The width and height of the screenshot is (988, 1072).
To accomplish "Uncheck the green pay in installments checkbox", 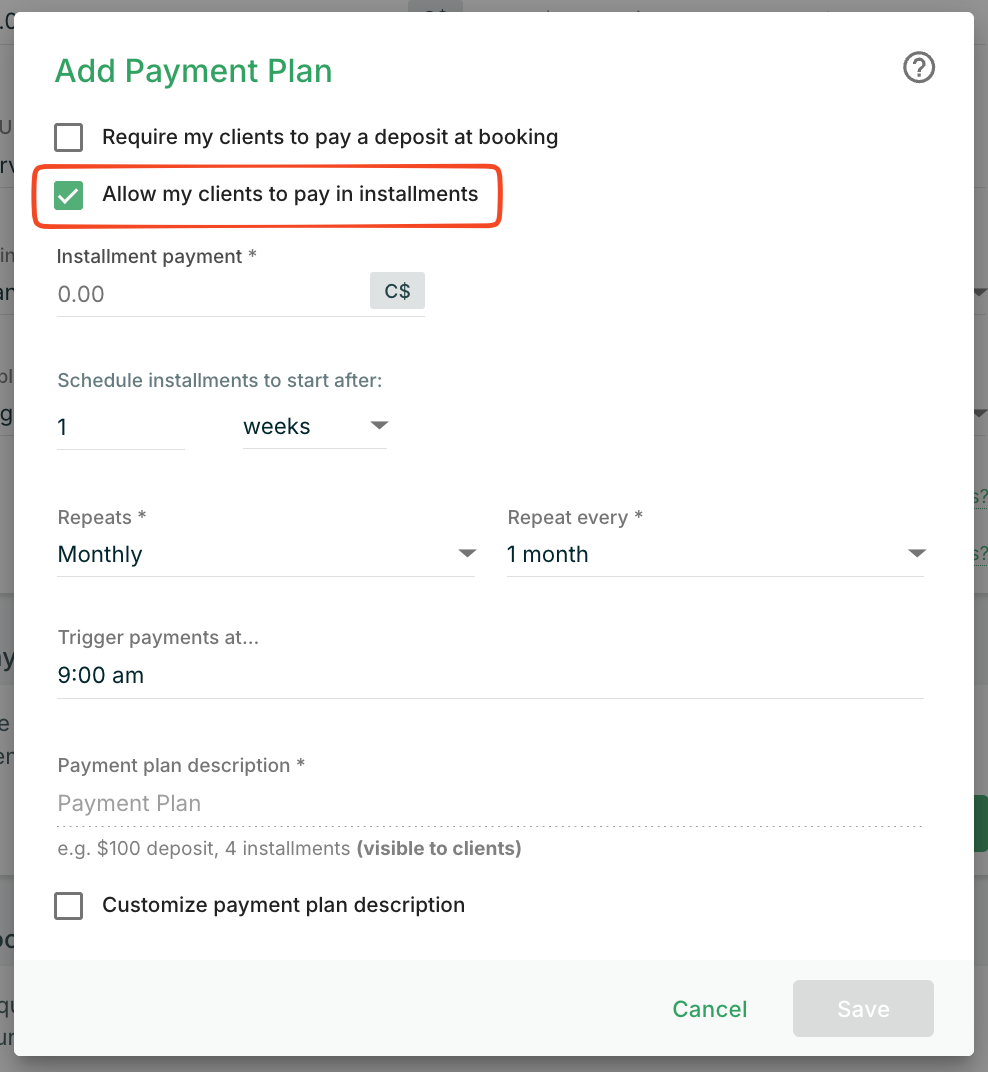I will 69,195.
